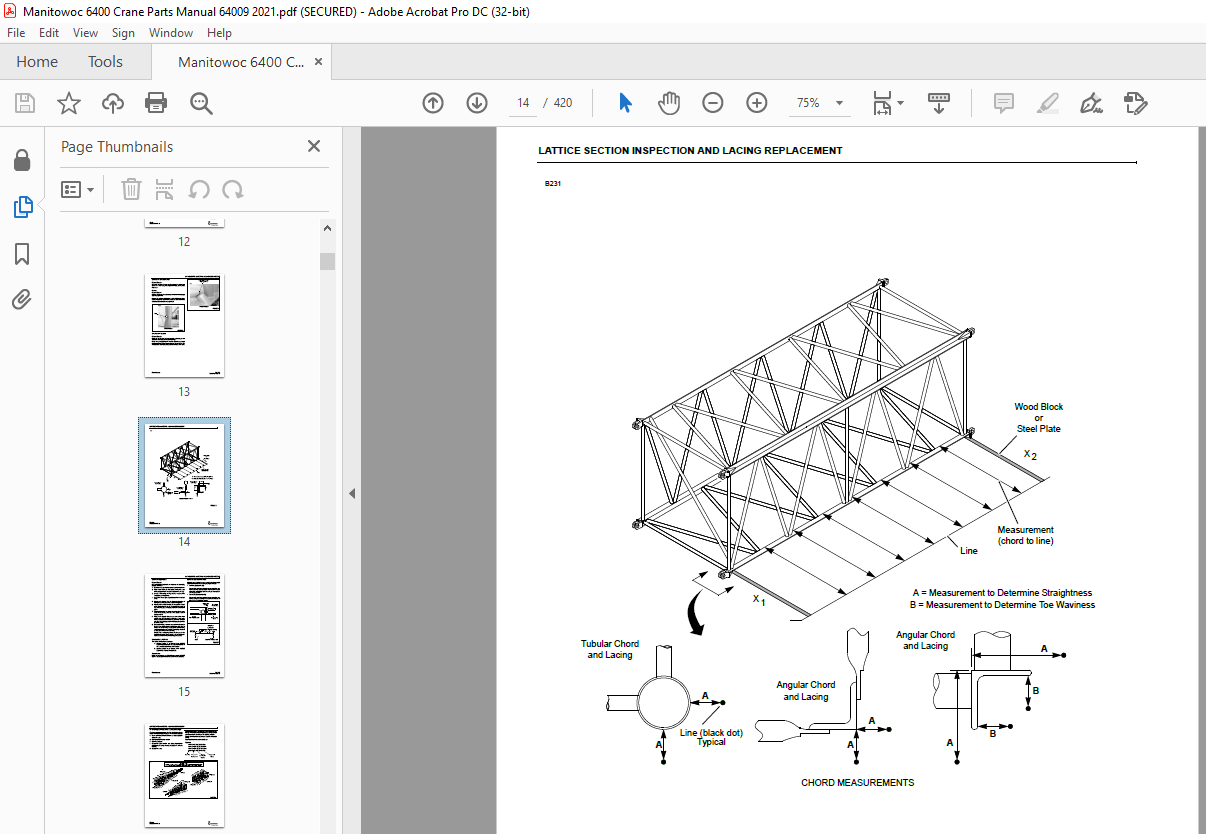Image resolution: width=1206 pixels, height=834 pixels.
Task: Open the security lock panel icon
Action: [22, 161]
